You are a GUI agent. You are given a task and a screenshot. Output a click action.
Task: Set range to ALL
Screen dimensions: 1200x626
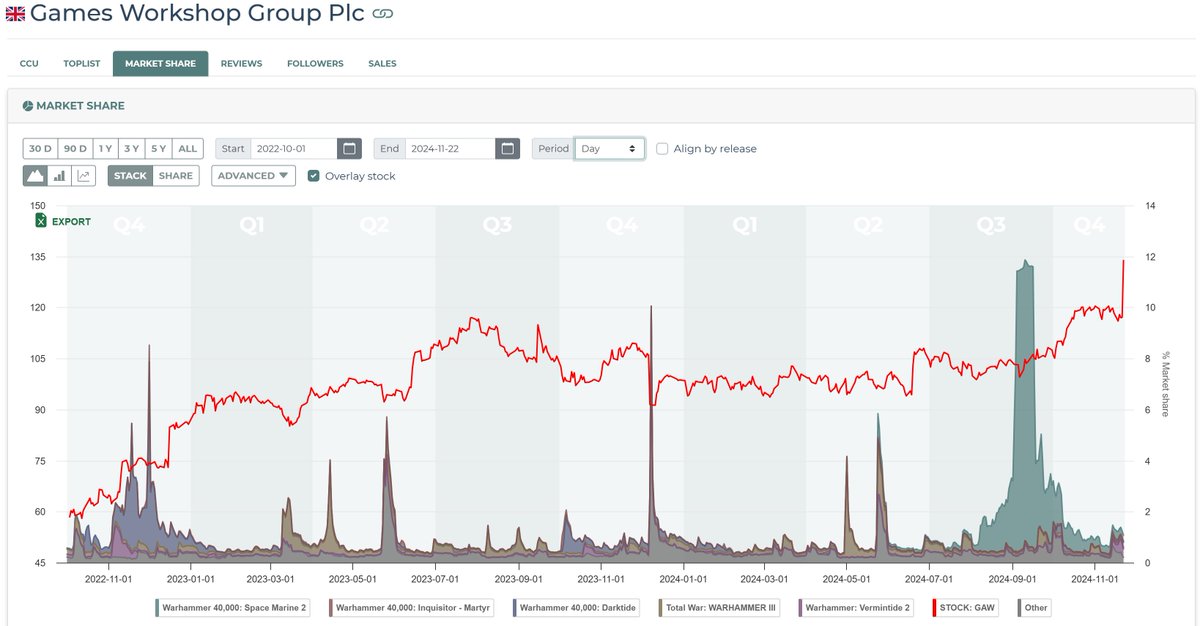[x=188, y=148]
